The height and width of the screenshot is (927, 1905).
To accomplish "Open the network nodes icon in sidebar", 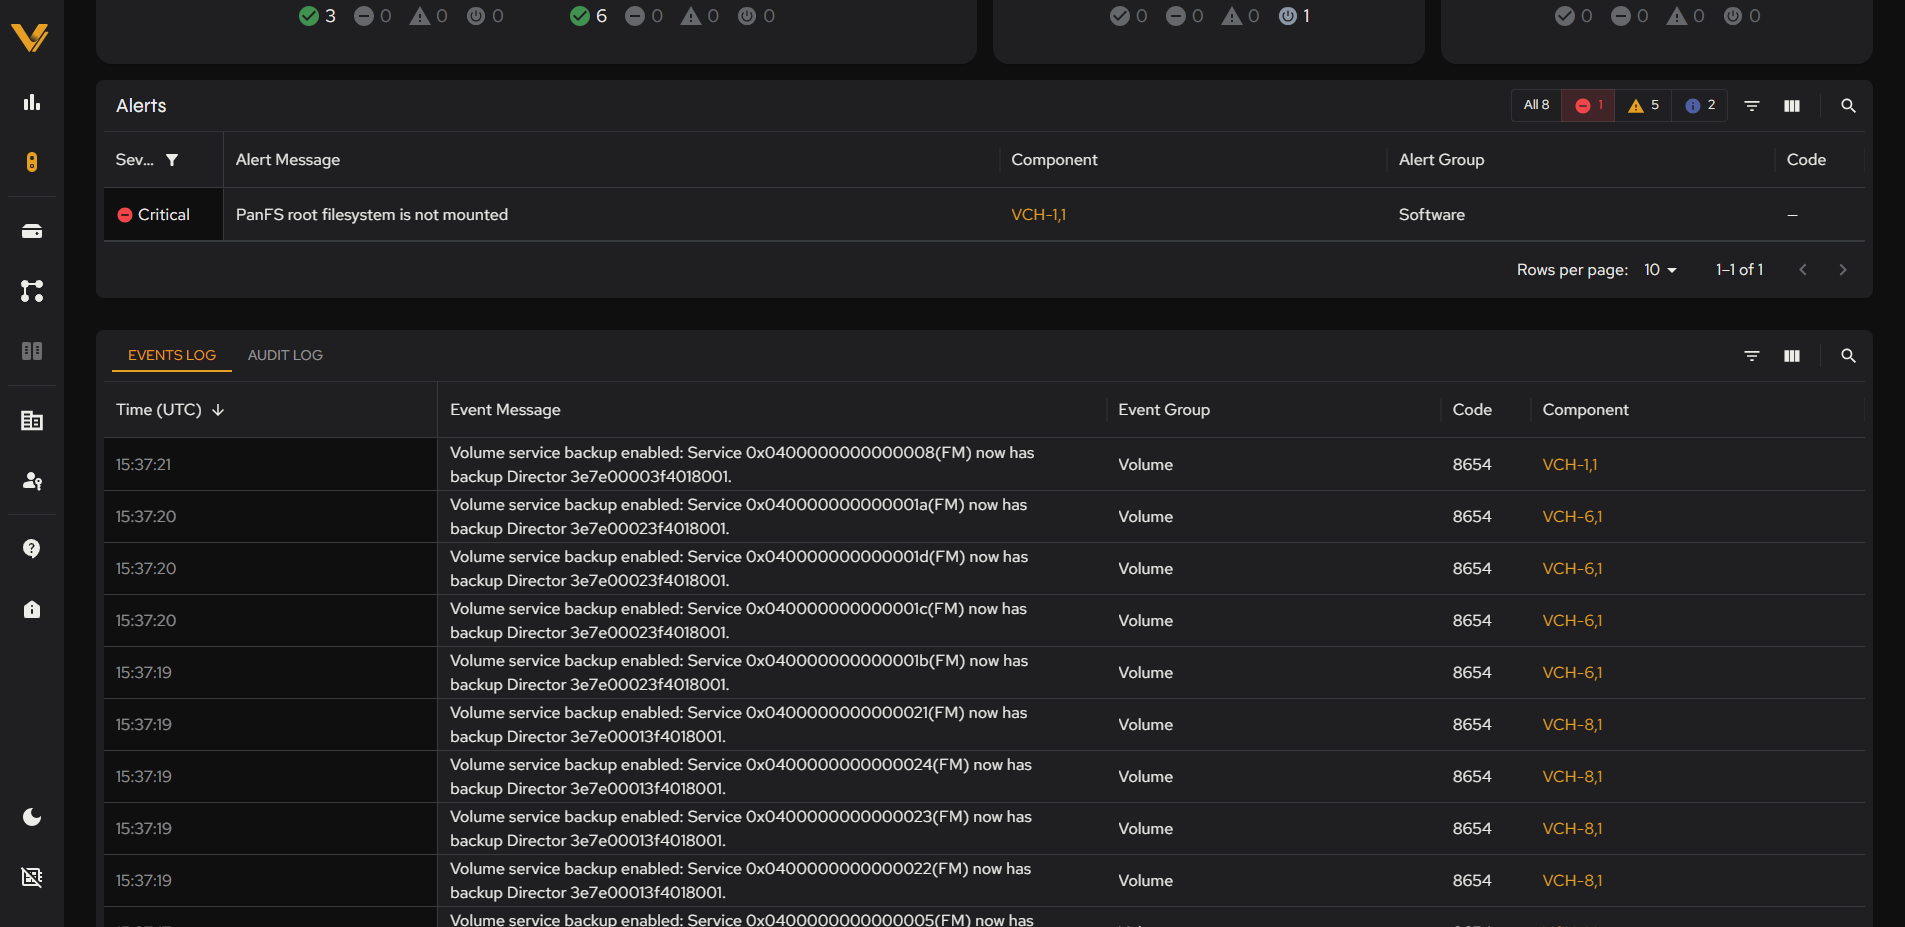I will click(x=32, y=291).
